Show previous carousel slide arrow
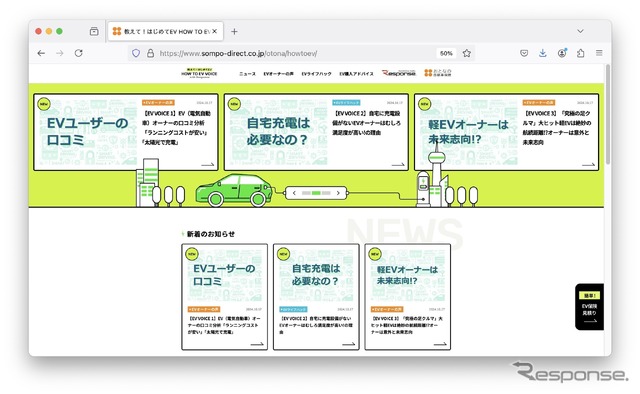 pos(294,193)
